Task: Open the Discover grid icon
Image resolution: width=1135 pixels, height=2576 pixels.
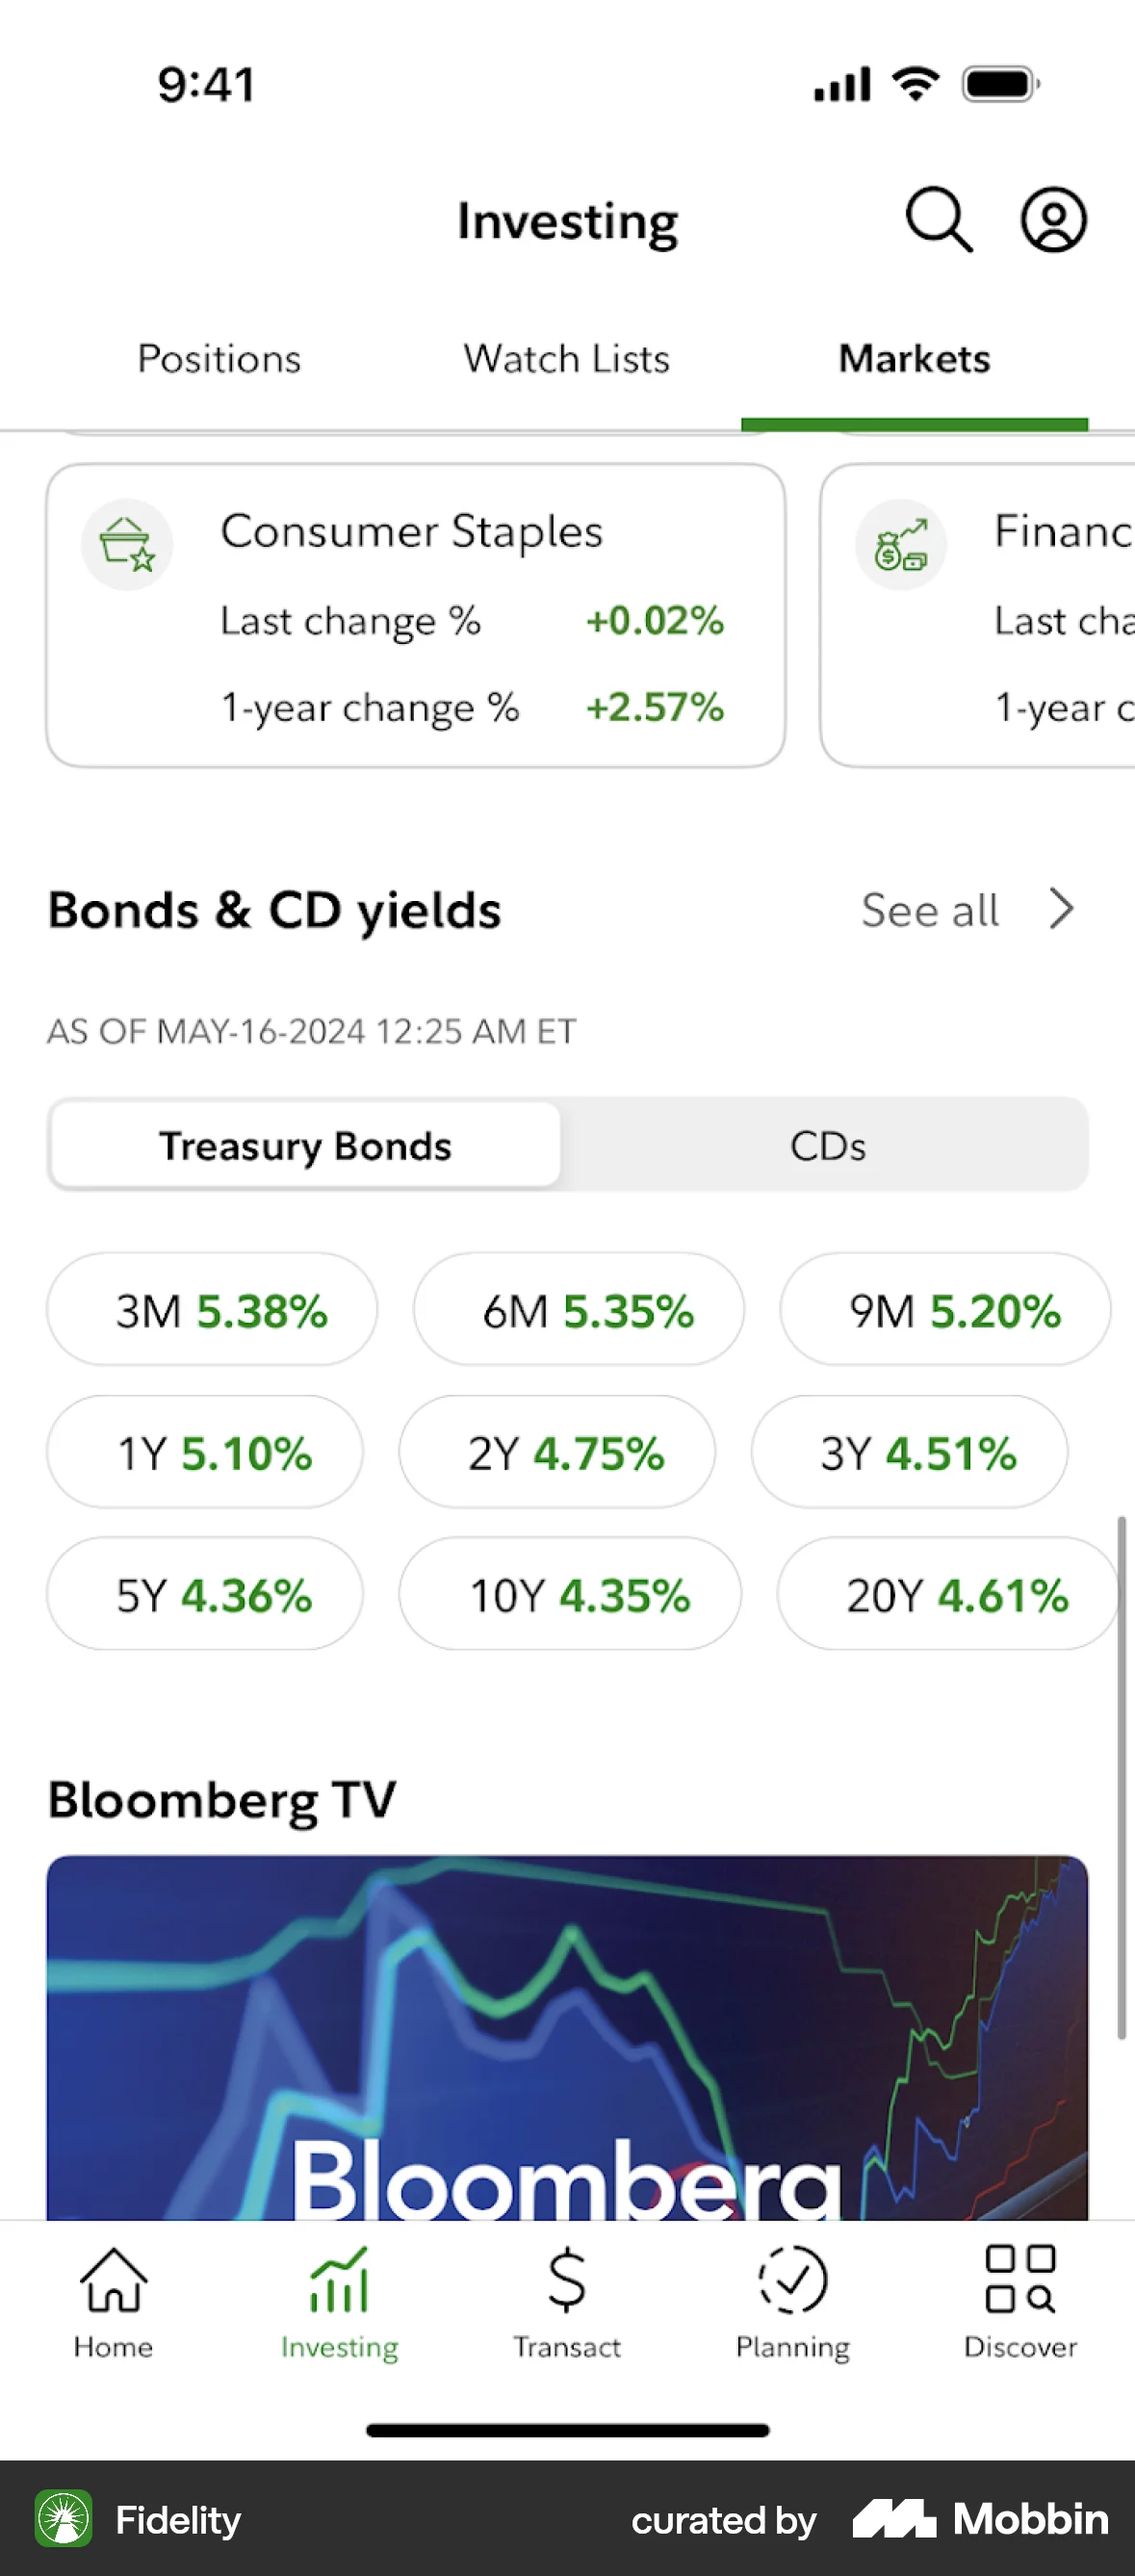Action: [1020, 2280]
